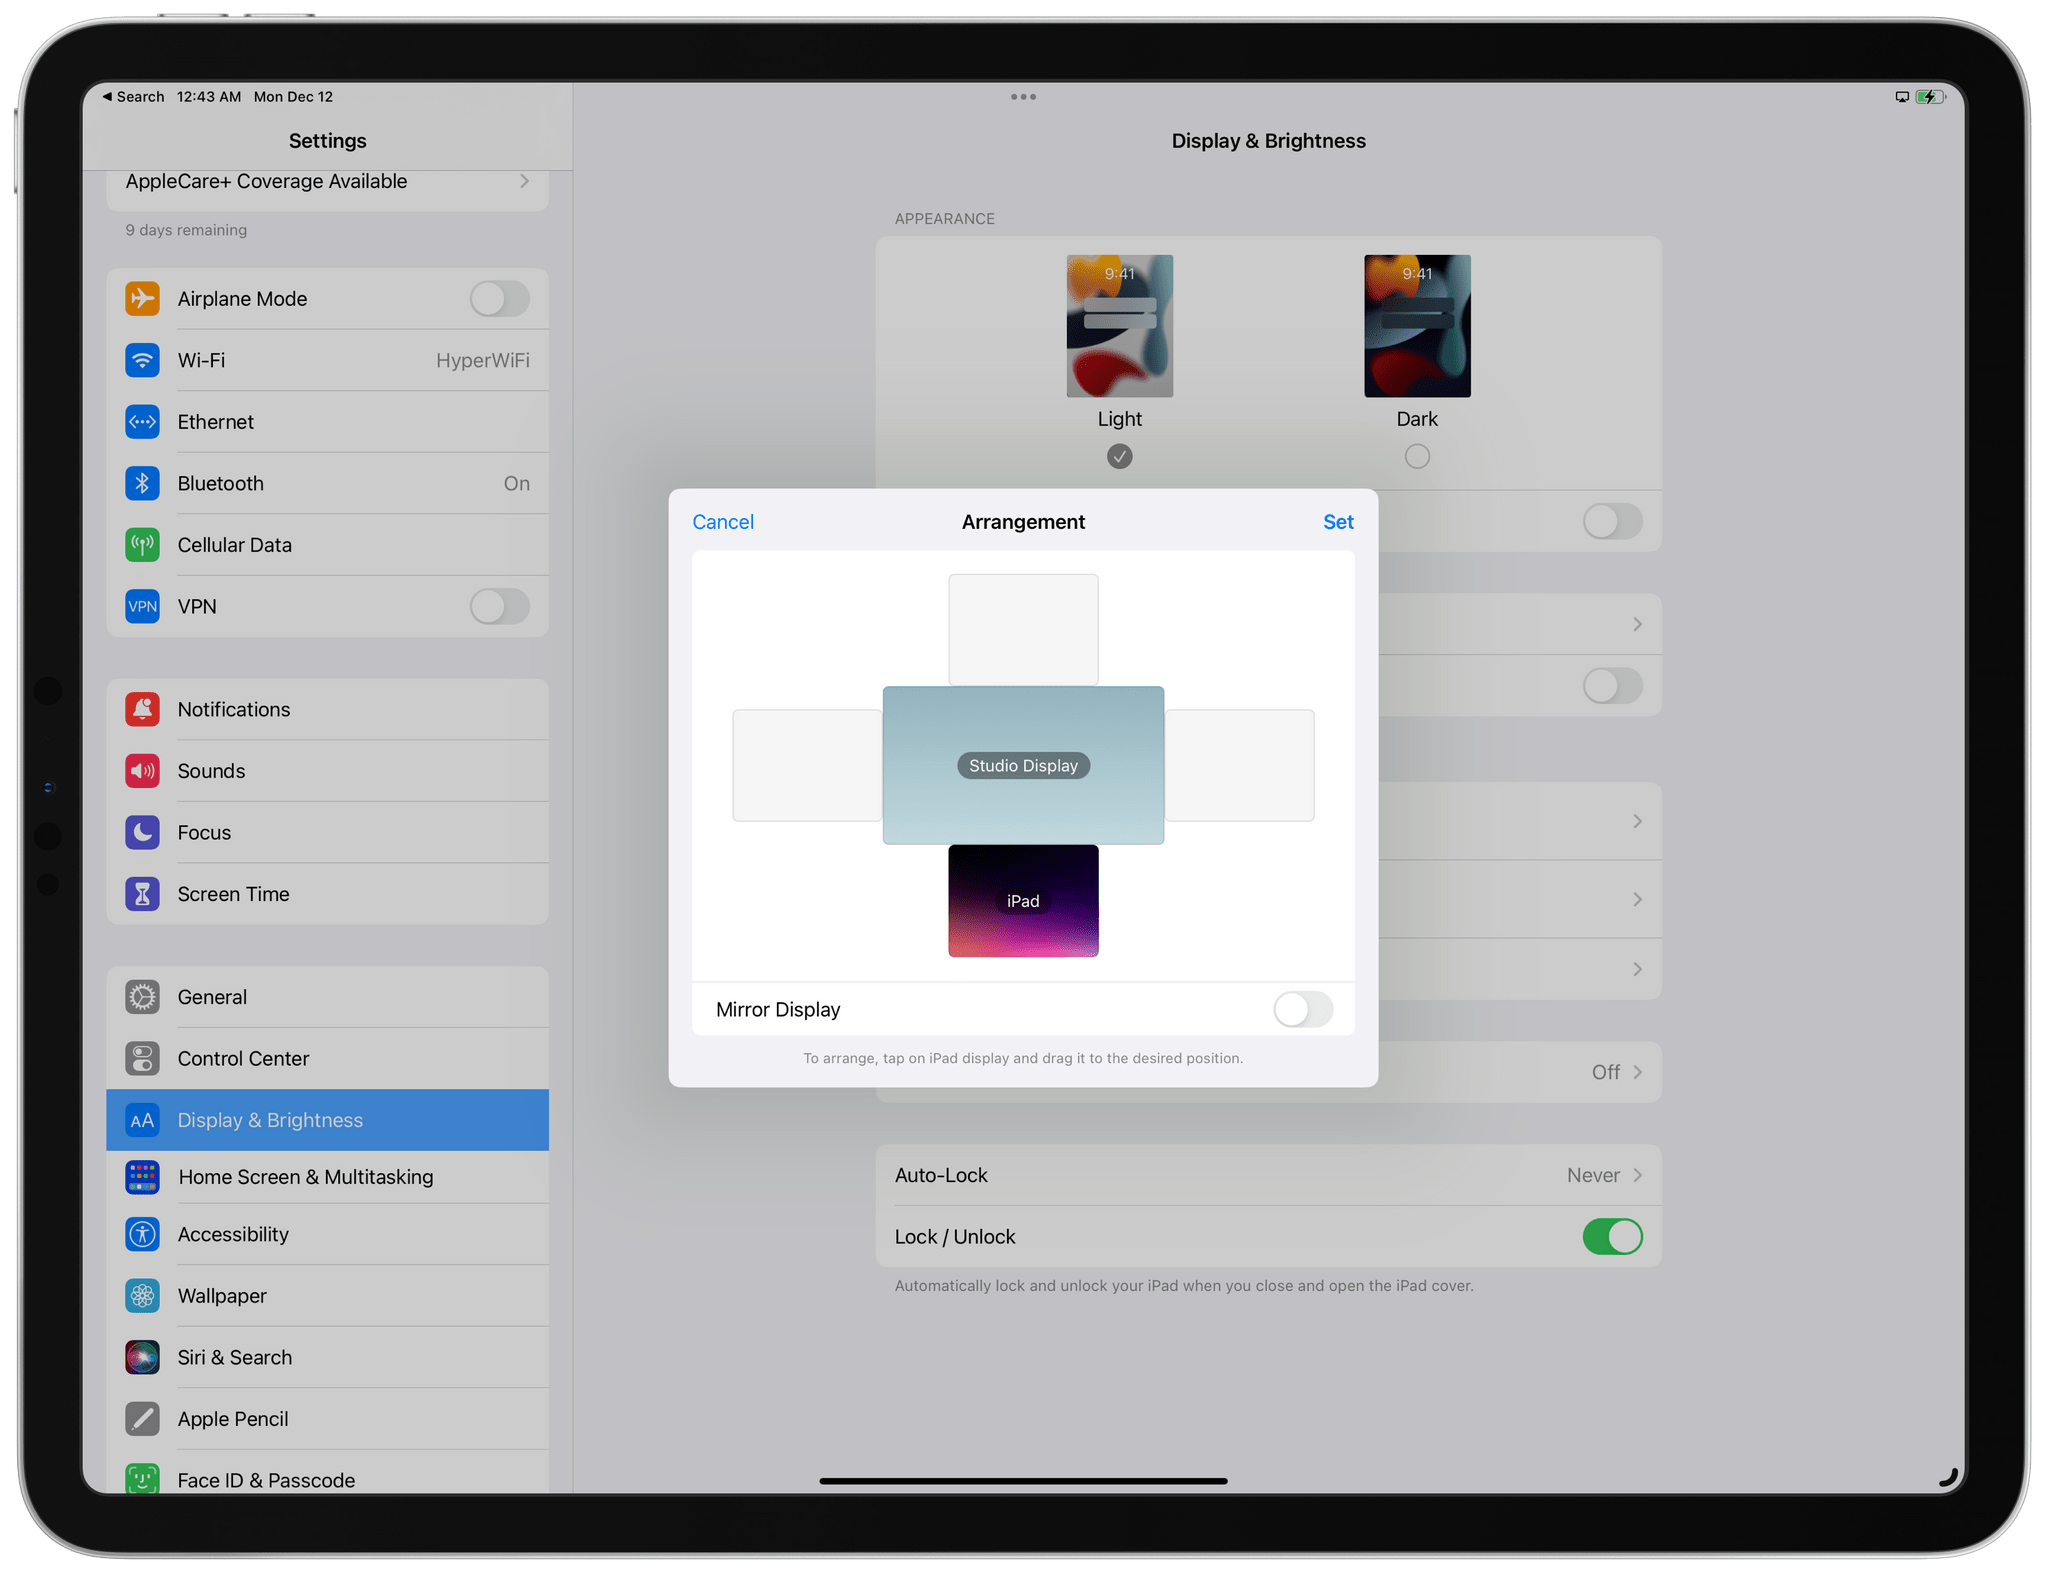Open General settings
The width and height of the screenshot is (2048, 1576).
pyautogui.click(x=327, y=997)
